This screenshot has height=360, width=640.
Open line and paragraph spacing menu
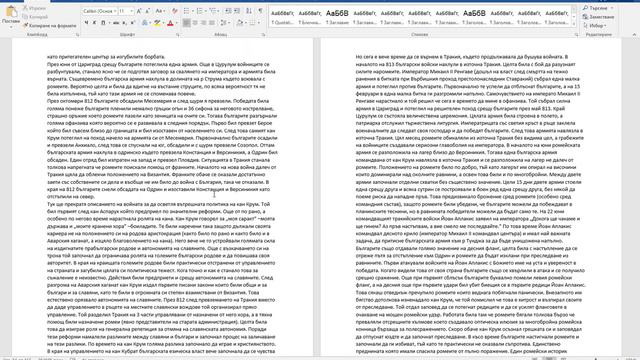[224, 23]
